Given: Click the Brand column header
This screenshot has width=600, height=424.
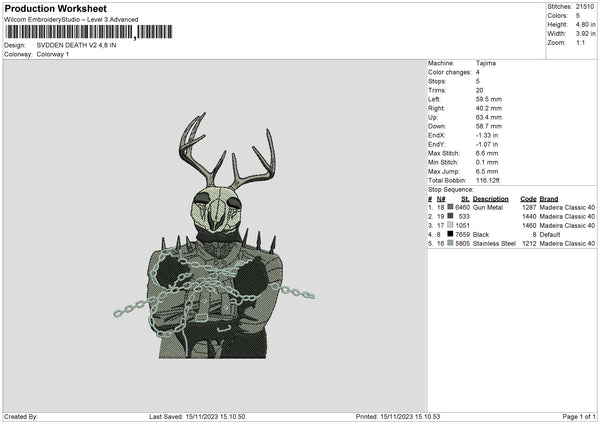Looking at the screenshot, I should (549, 199).
